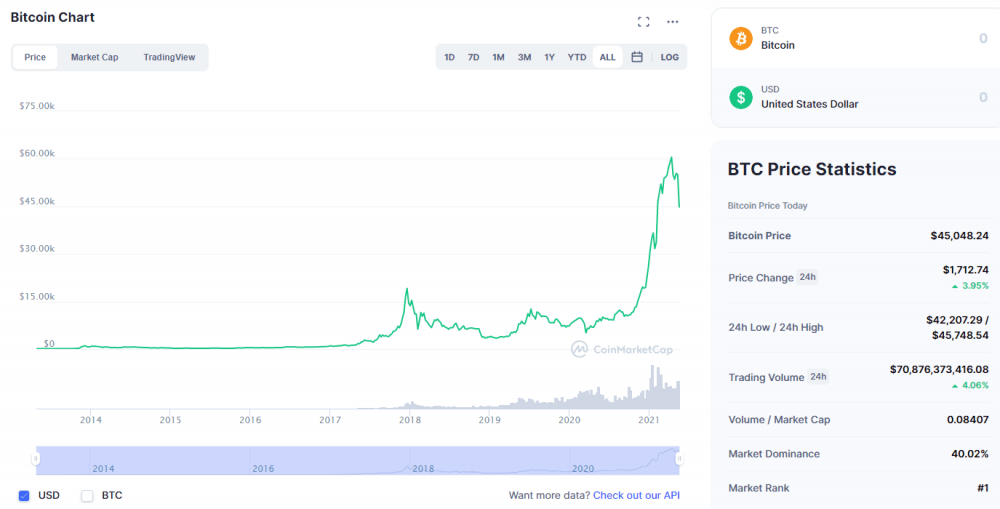Switch to the TradingView tab
This screenshot has height=509, width=1000.
pos(169,57)
